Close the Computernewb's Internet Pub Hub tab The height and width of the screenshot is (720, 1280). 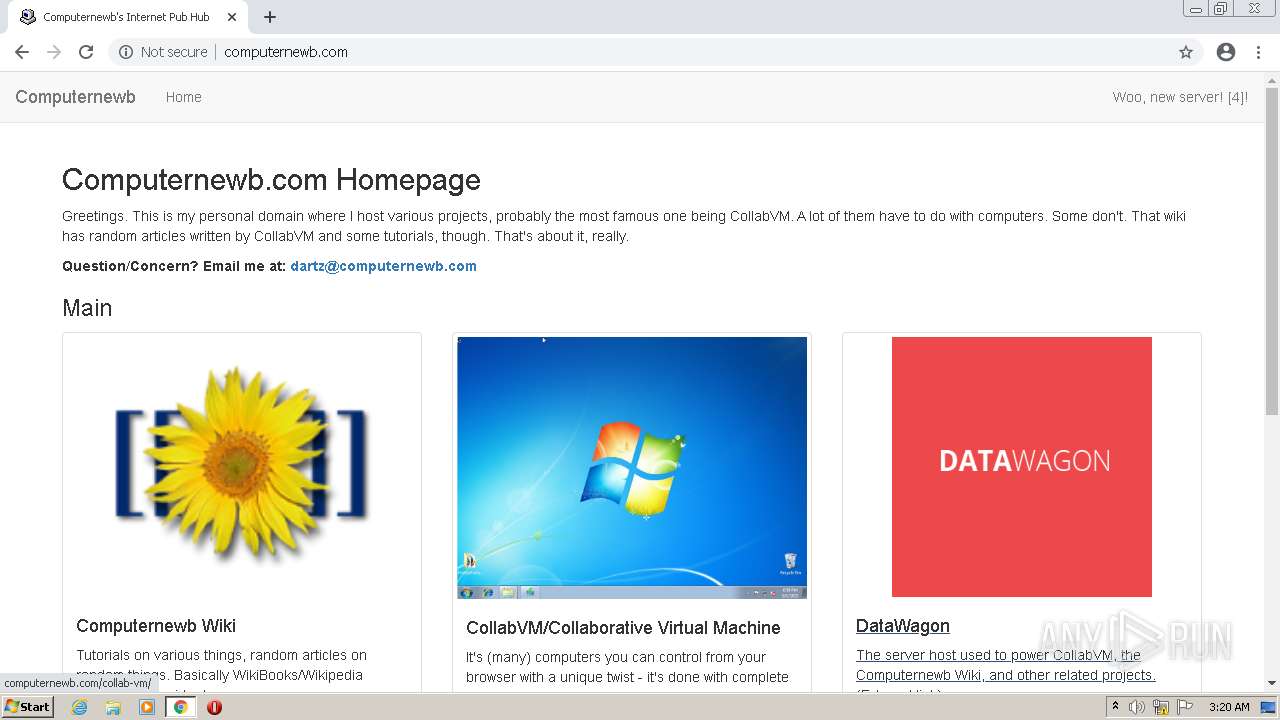click(231, 17)
